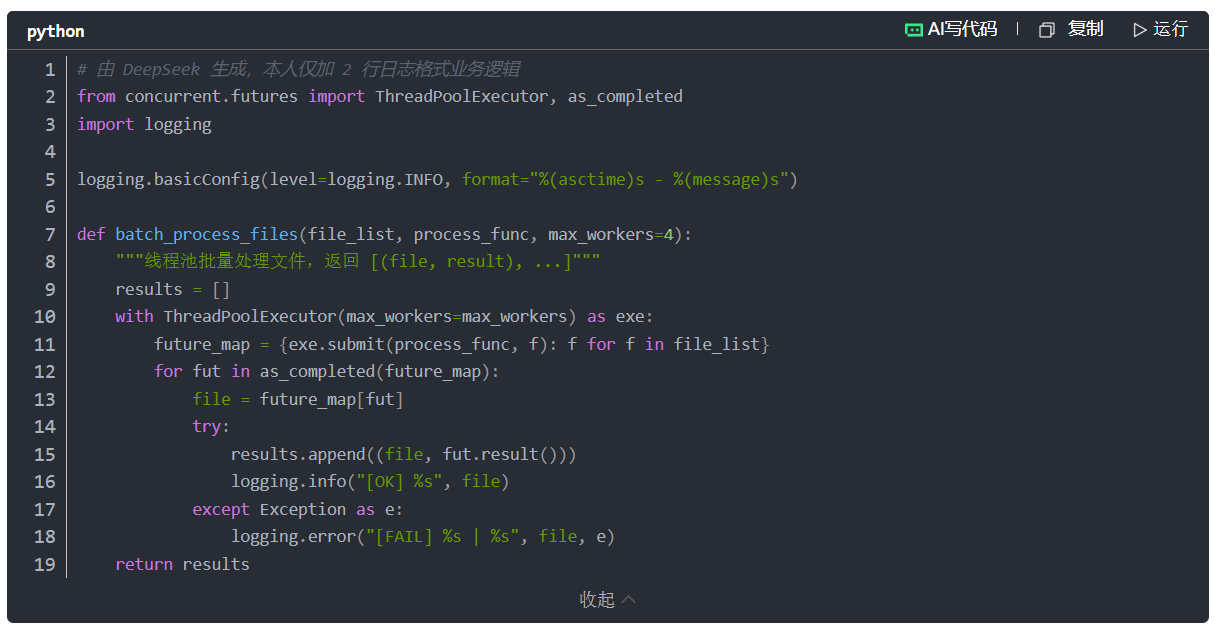Click the DeepSeek comment on first line

pos(298,69)
